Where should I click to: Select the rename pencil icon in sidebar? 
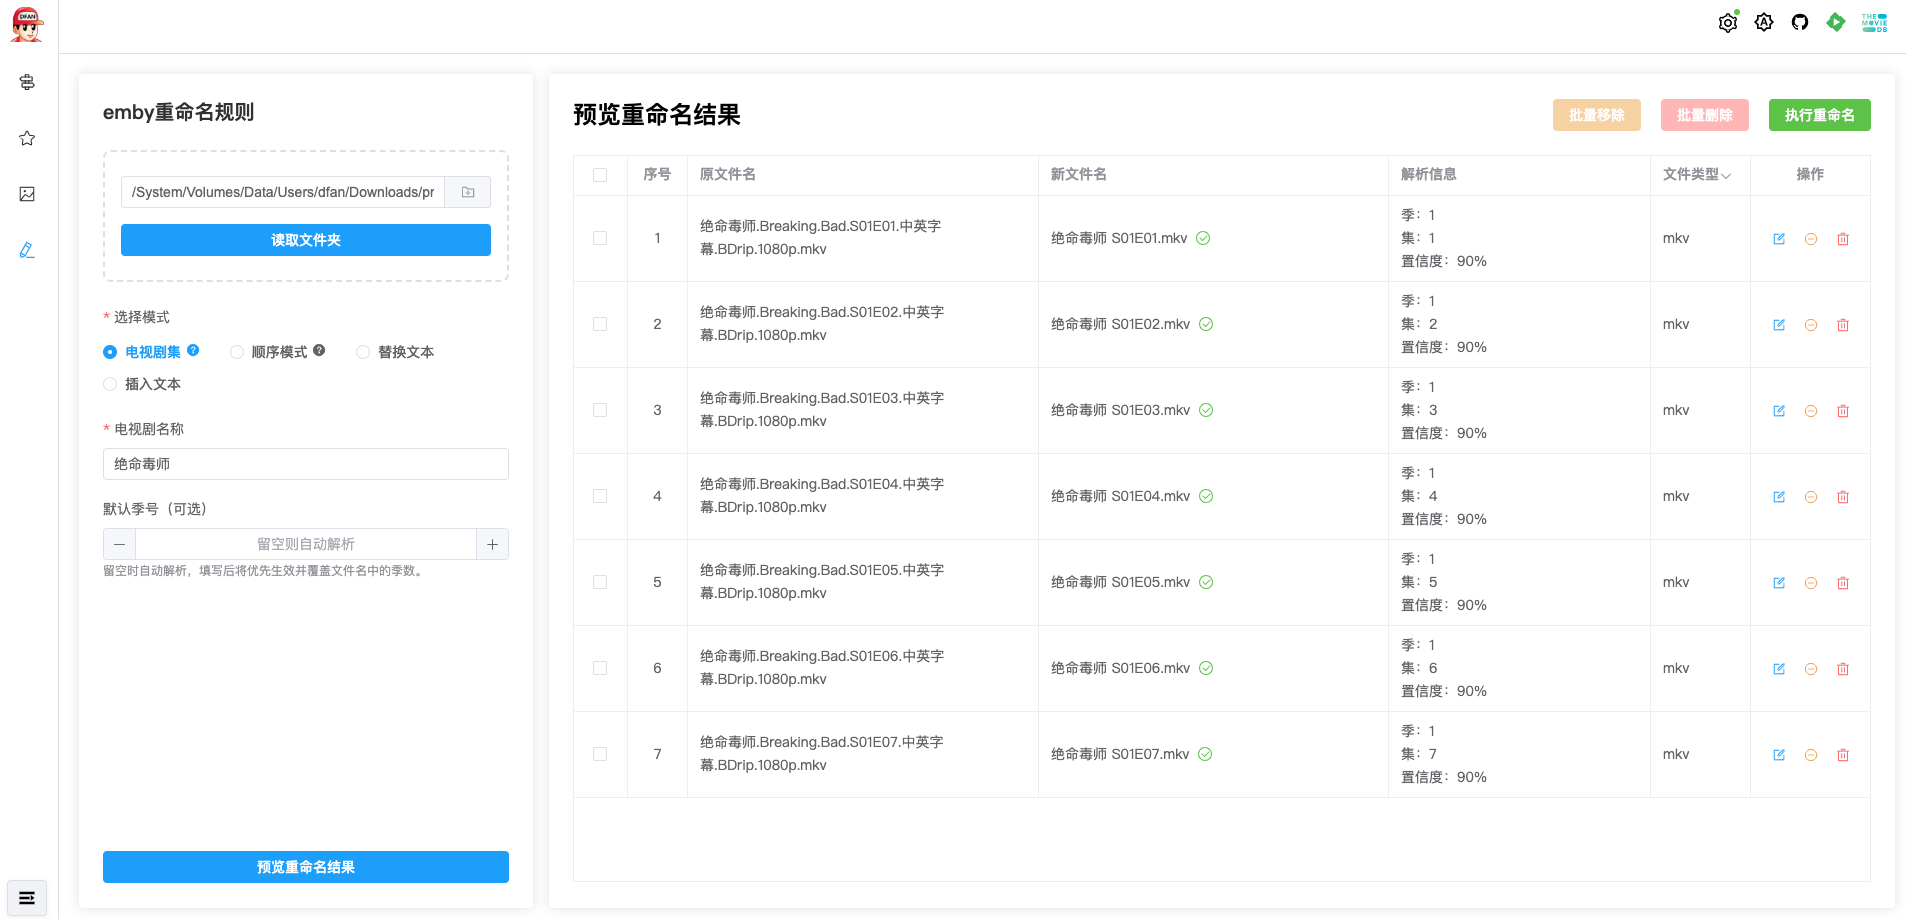[27, 250]
